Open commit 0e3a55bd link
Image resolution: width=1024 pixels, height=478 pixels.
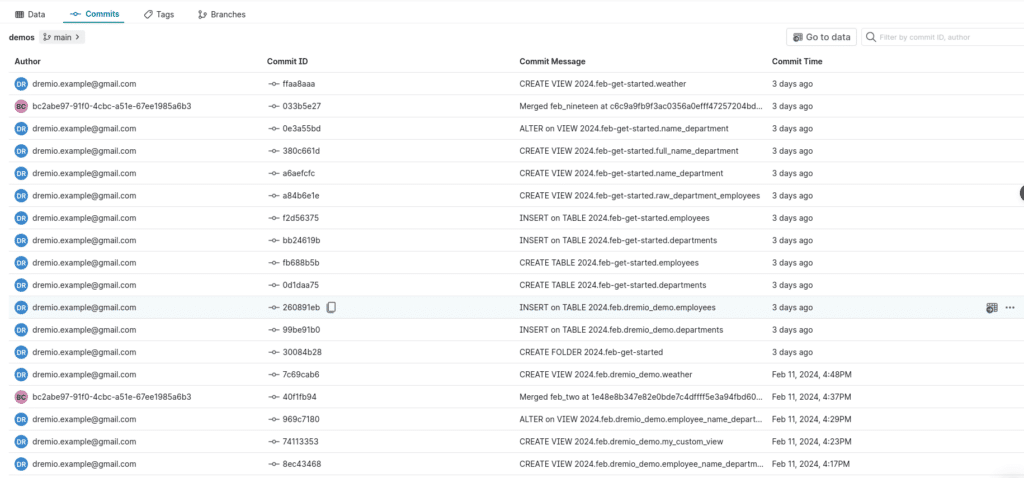295,129
